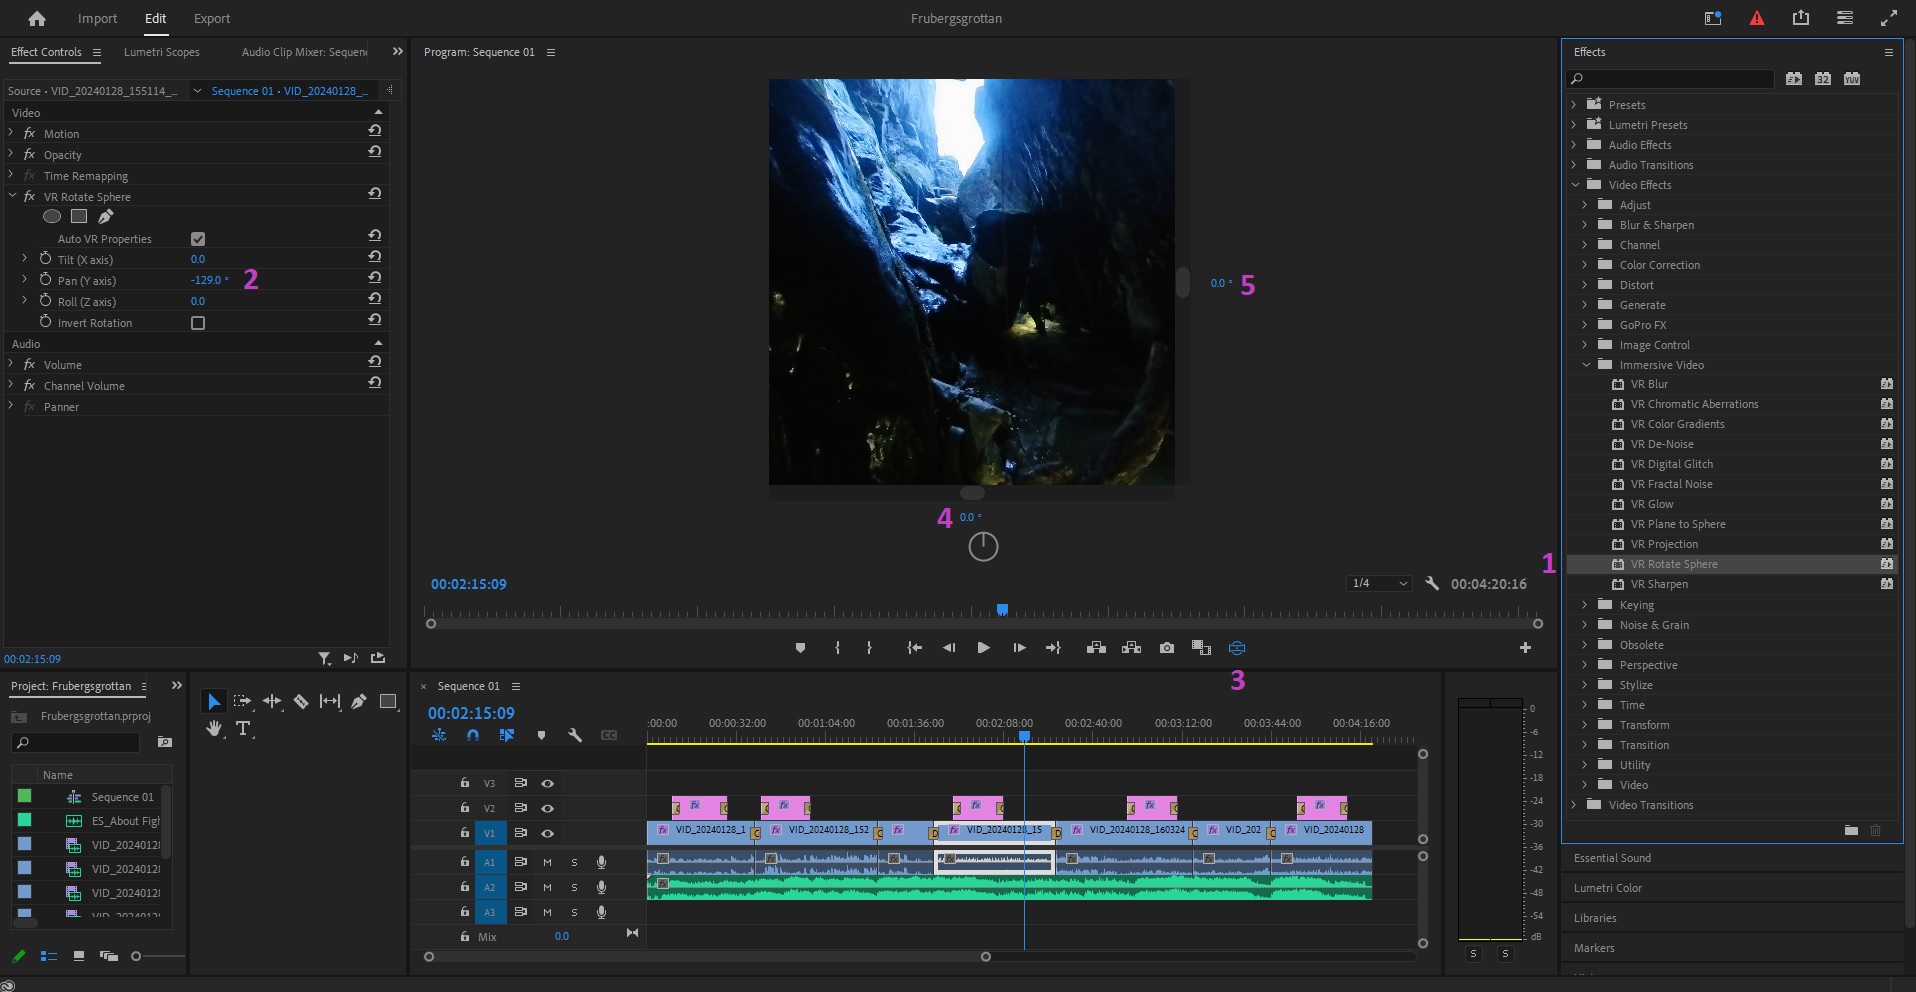Image resolution: width=1916 pixels, height=992 pixels.
Task: Switch to Export workspace tab
Action: tap(212, 18)
